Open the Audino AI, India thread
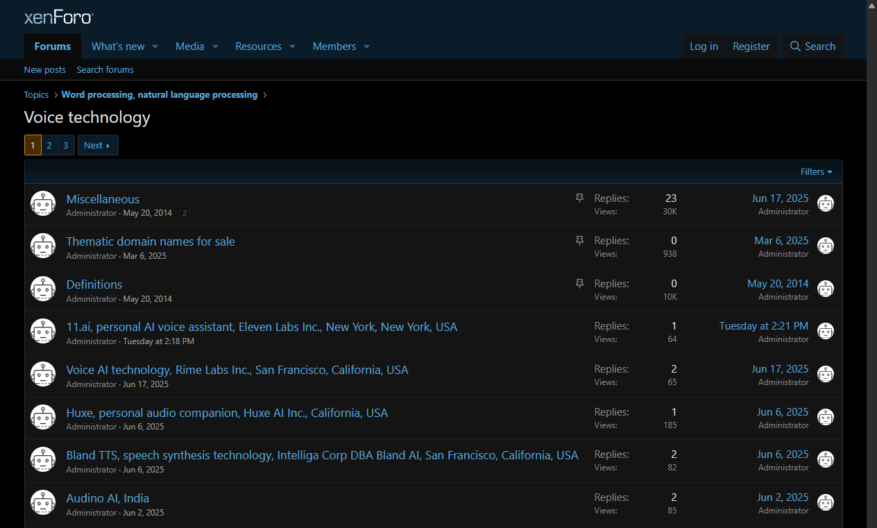 [107, 498]
